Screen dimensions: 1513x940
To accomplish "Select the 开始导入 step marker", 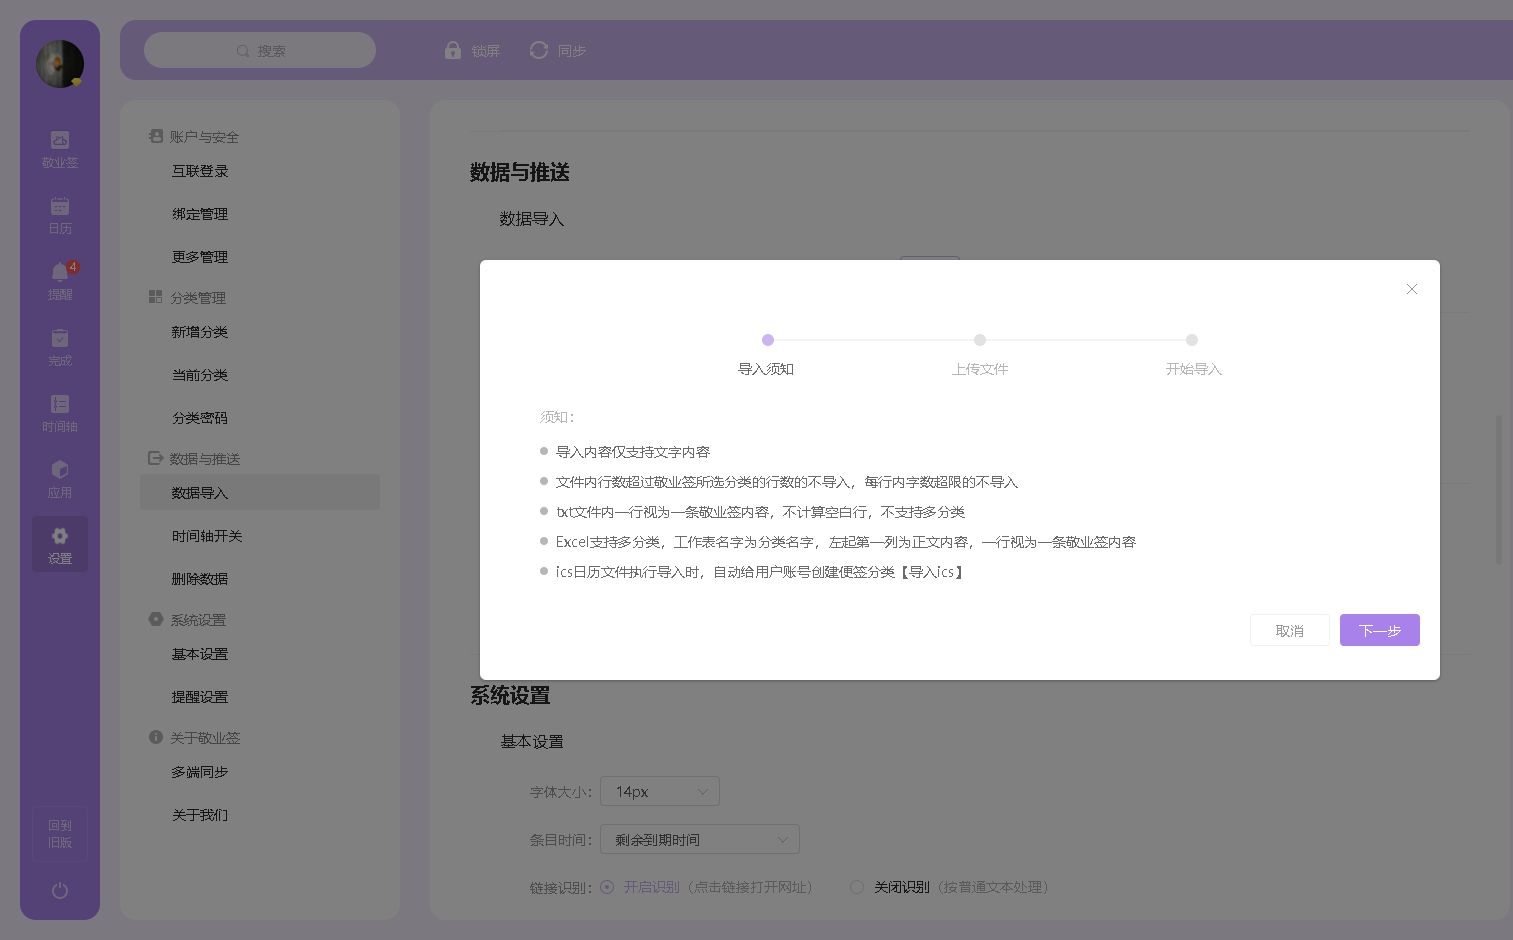I will (x=1192, y=340).
